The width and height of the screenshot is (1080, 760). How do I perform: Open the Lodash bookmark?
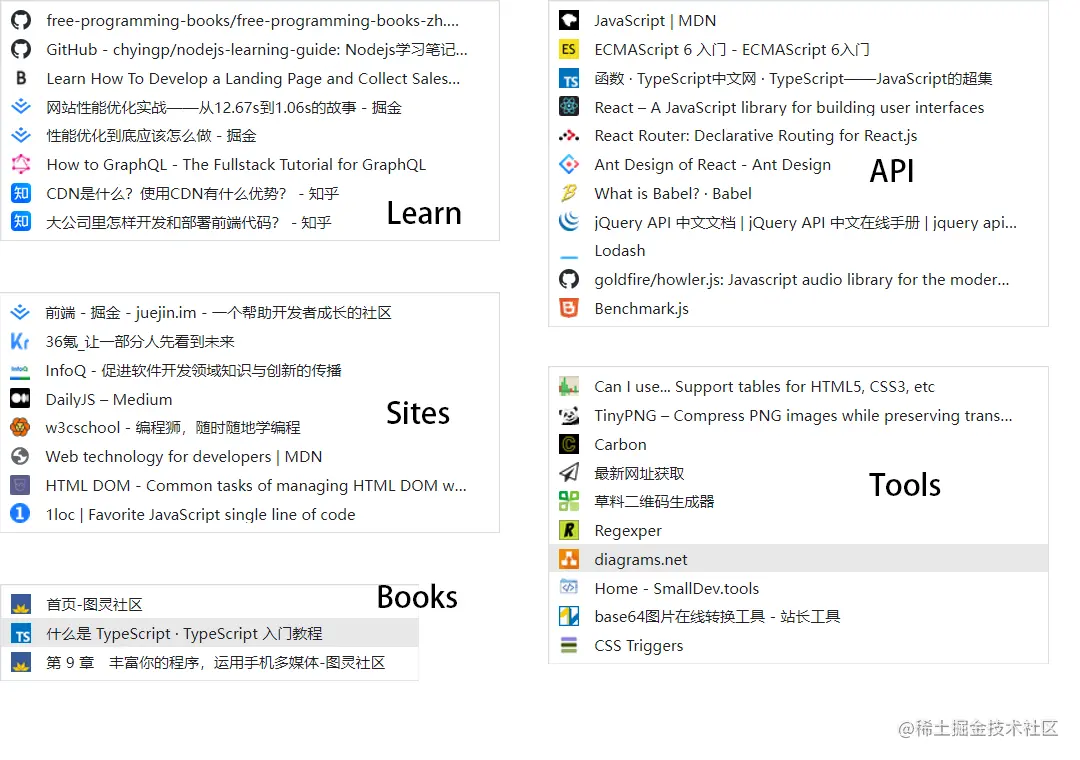pos(620,251)
